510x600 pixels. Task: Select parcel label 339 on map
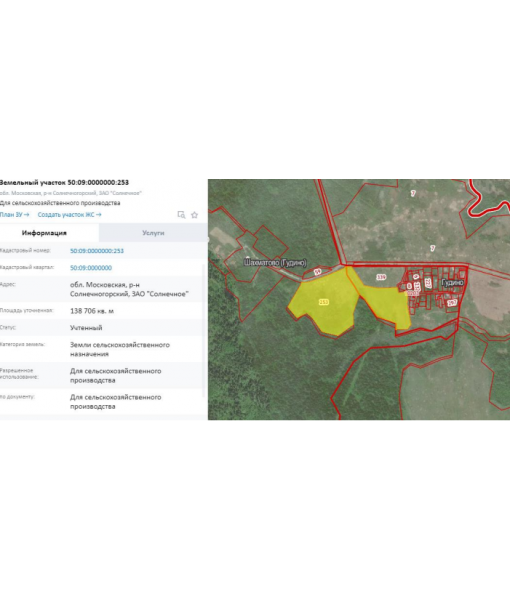coord(381,277)
